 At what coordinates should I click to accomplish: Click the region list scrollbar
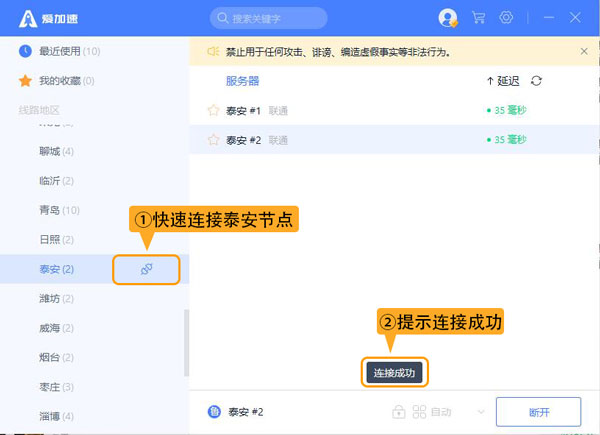[x=186, y=343]
